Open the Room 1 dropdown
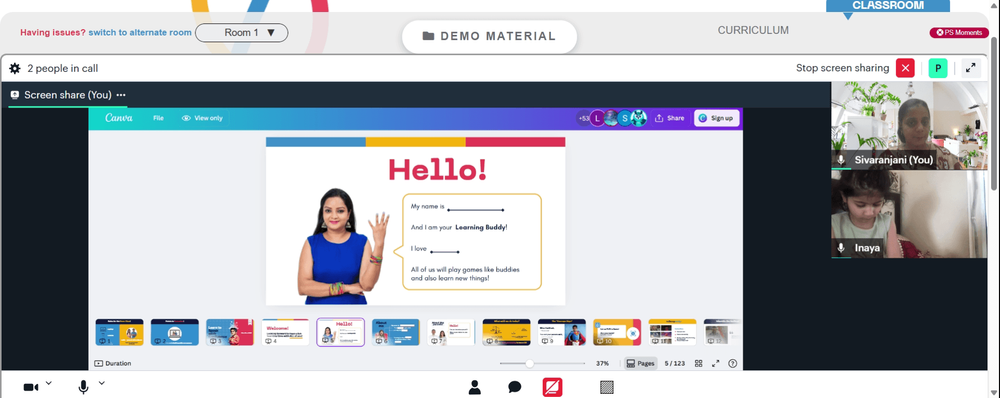1000x398 pixels. [x=242, y=33]
